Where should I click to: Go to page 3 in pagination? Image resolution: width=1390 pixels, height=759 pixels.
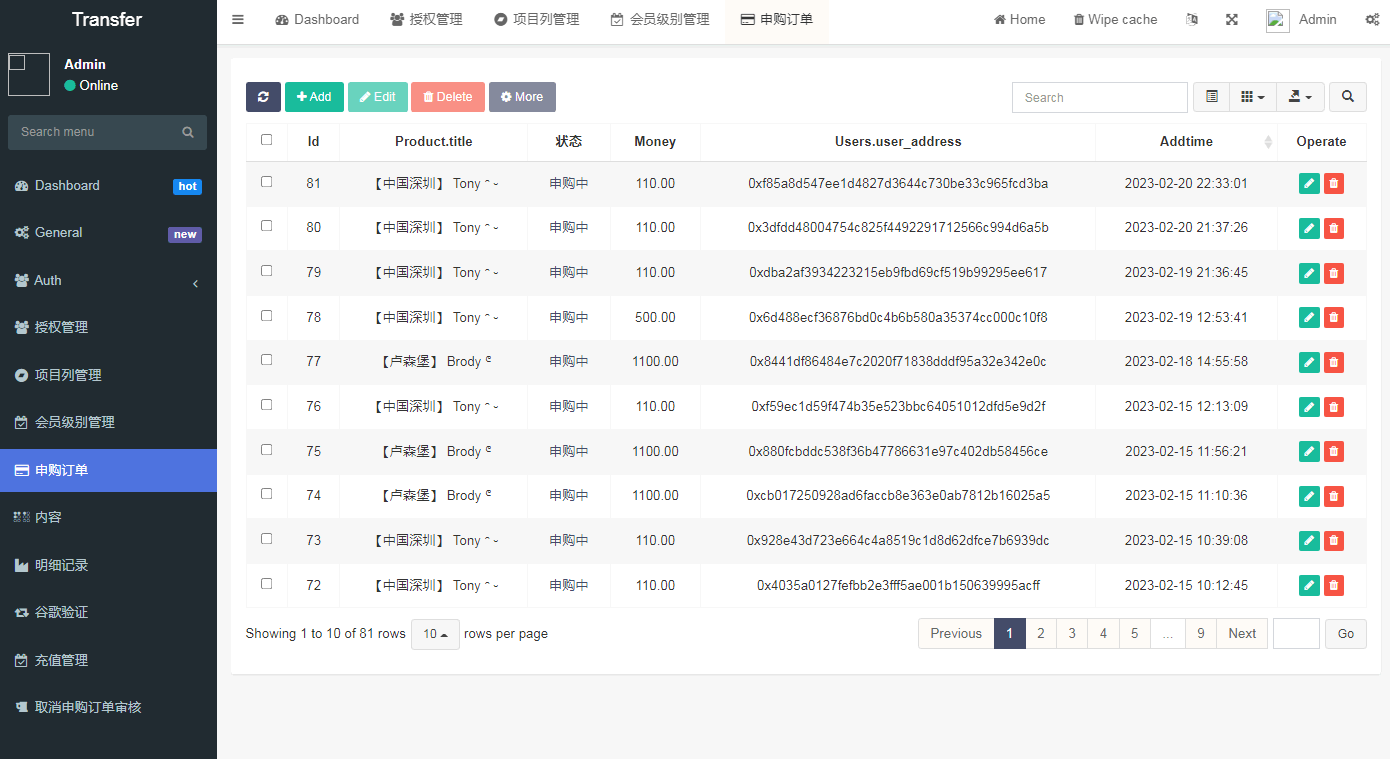click(x=1072, y=634)
